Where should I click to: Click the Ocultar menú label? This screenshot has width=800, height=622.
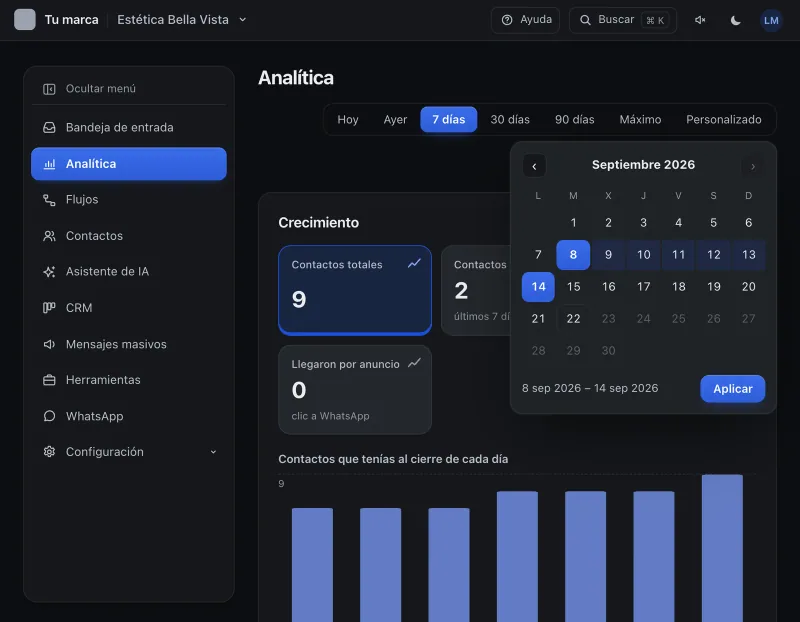point(101,89)
